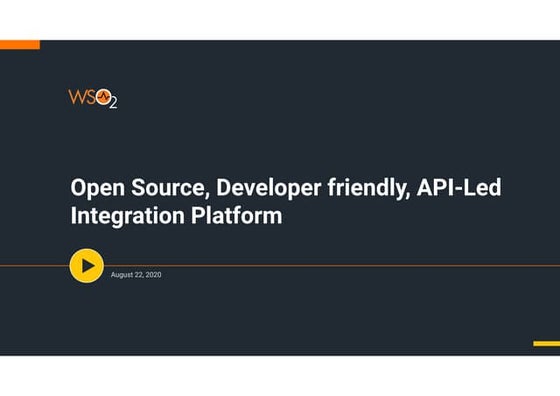
Task: Click the orange accent bar at slide corner
Action: click(20, 45)
